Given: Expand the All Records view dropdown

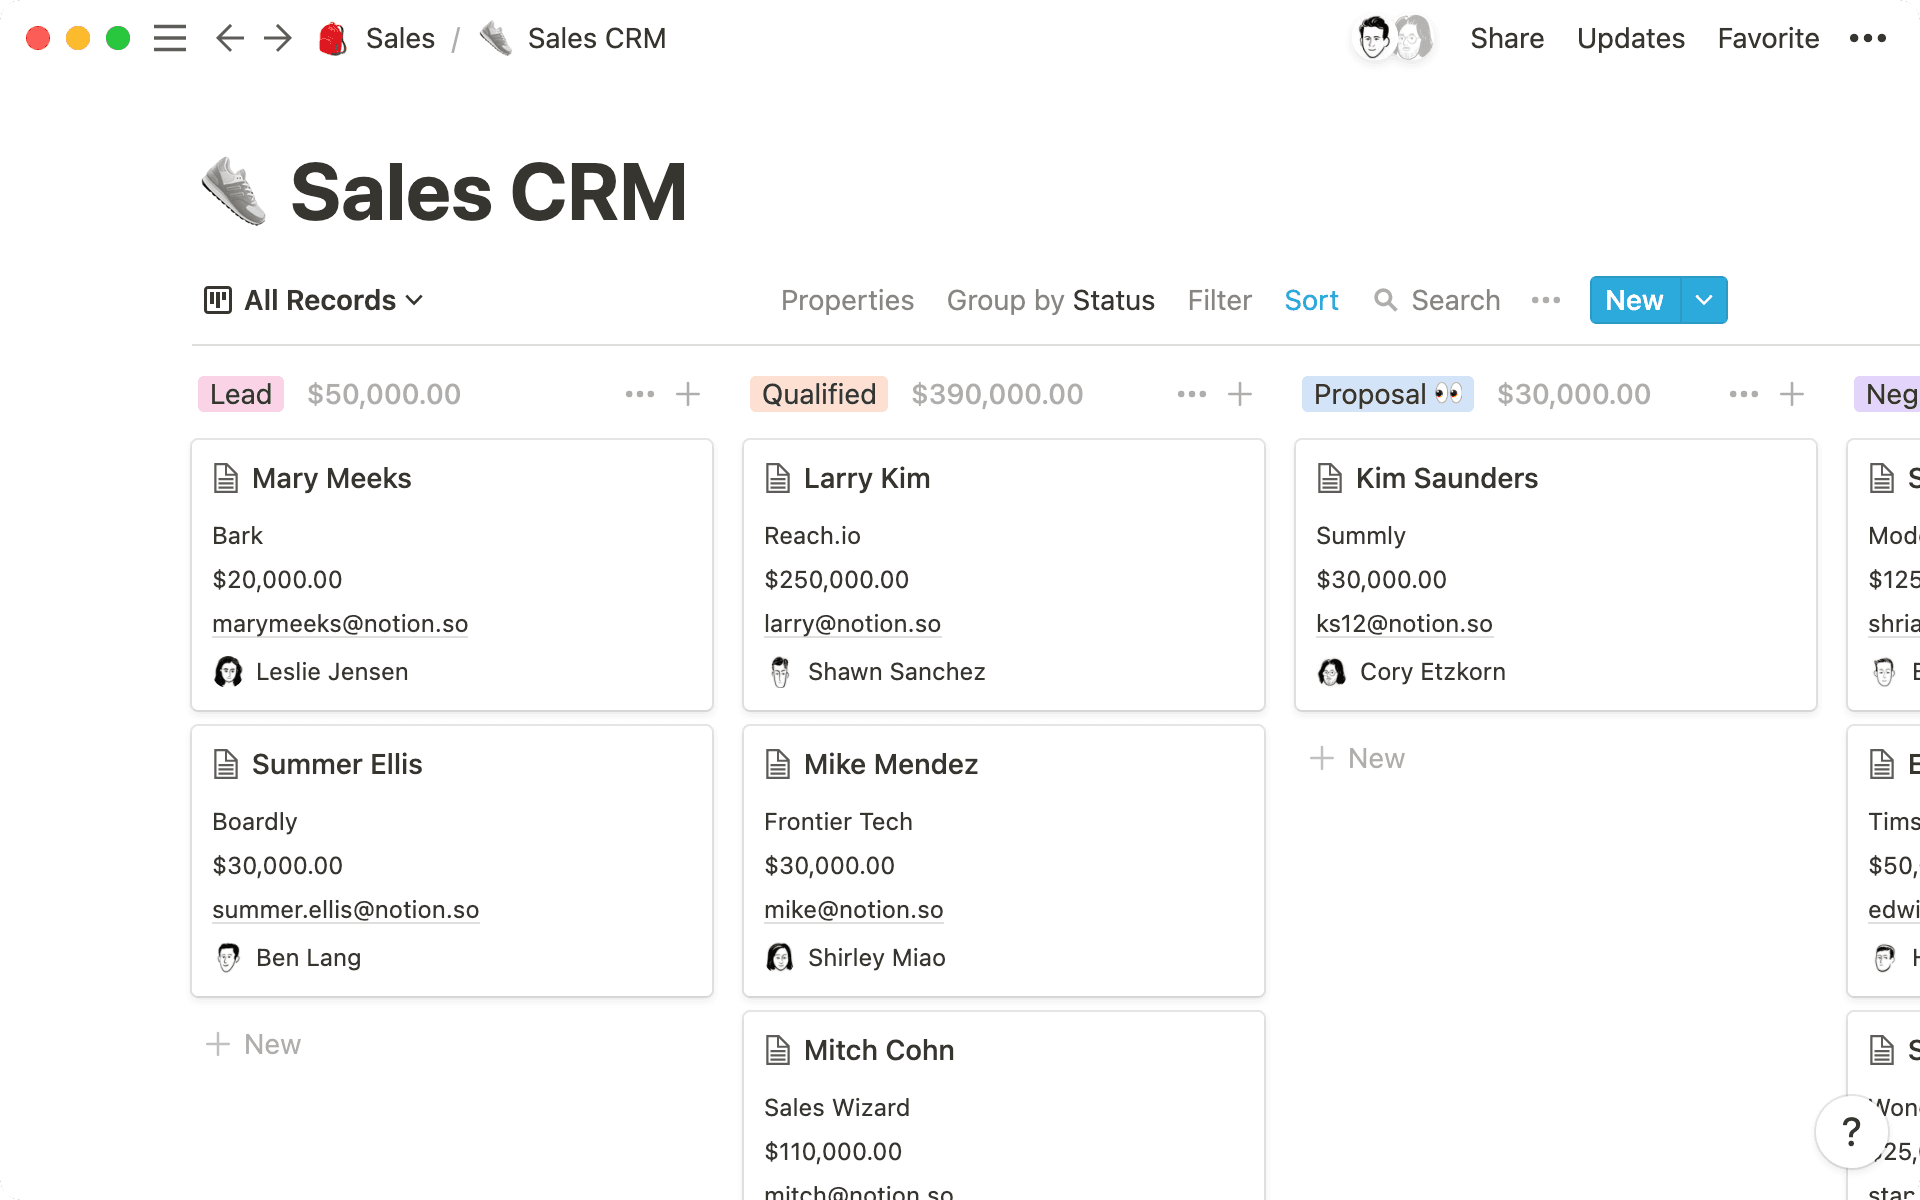Looking at the screenshot, I should click(x=416, y=300).
